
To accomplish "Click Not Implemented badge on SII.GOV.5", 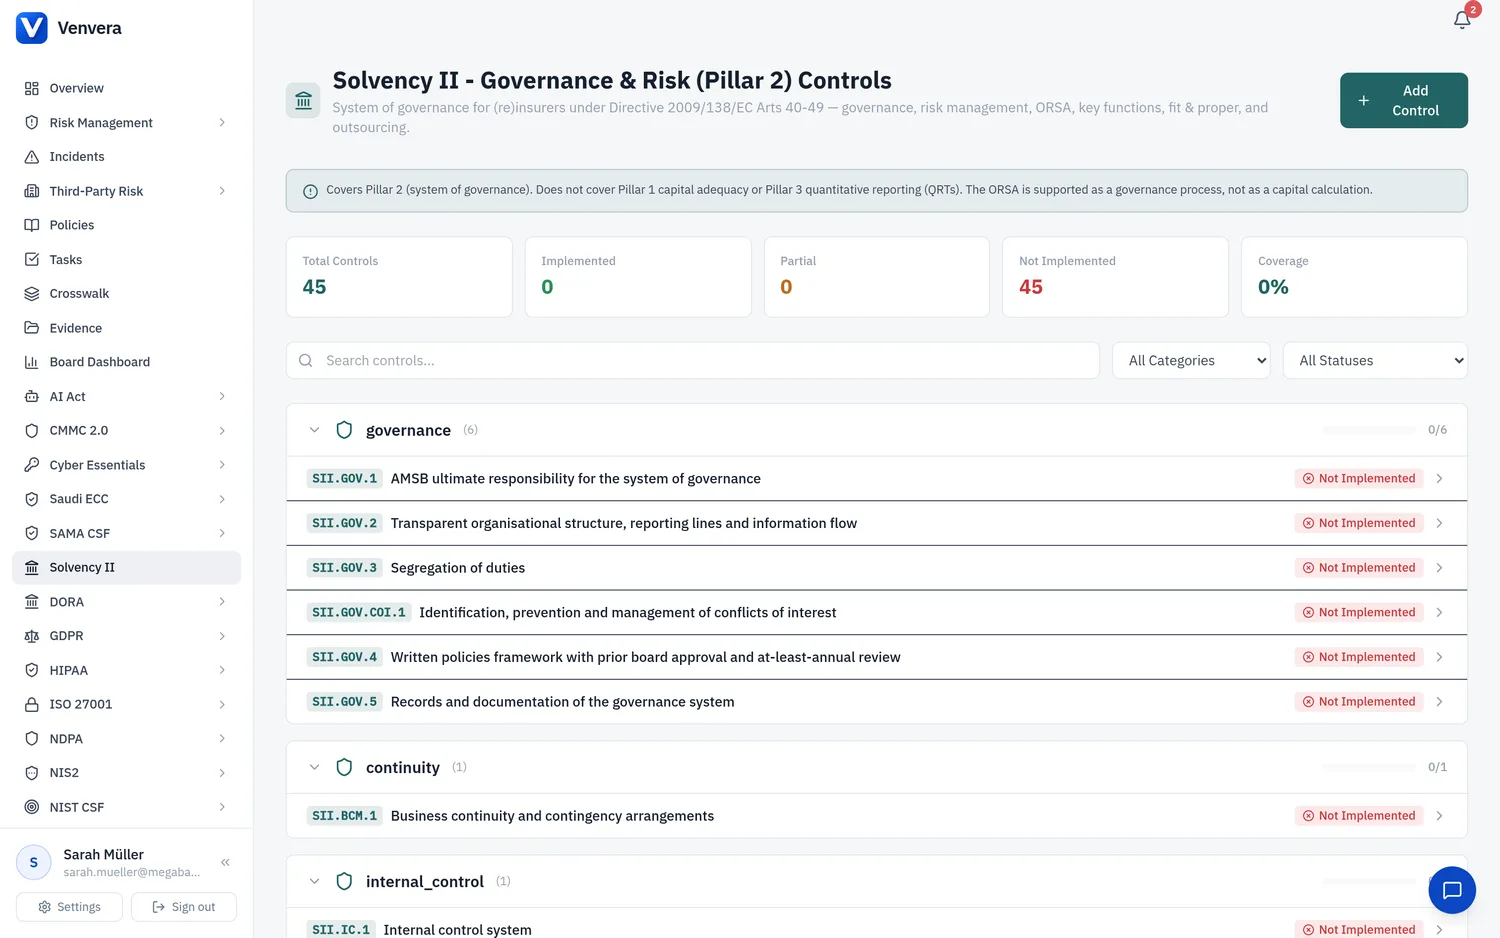I will tap(1359, 702).
